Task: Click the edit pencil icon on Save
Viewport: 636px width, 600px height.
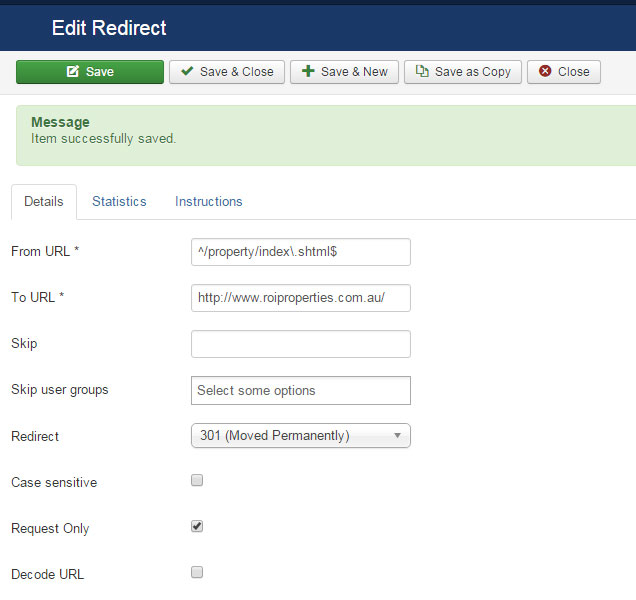Action: (x=73, y=72)
